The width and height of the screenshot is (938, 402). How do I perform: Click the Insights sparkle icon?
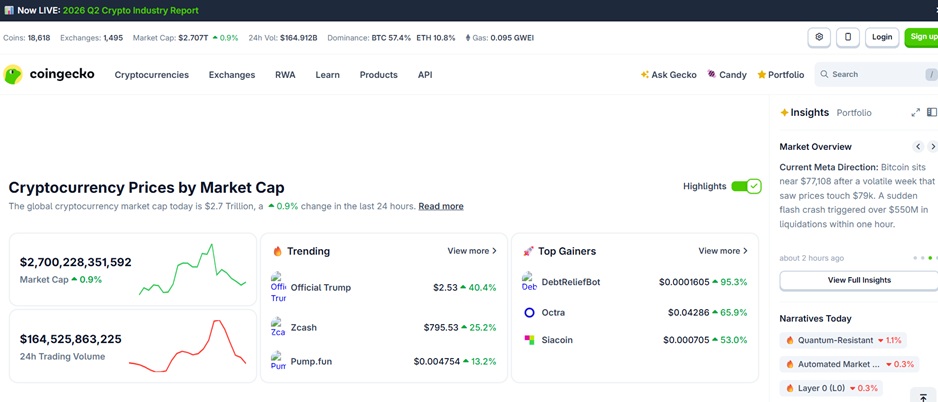(784, 112)
